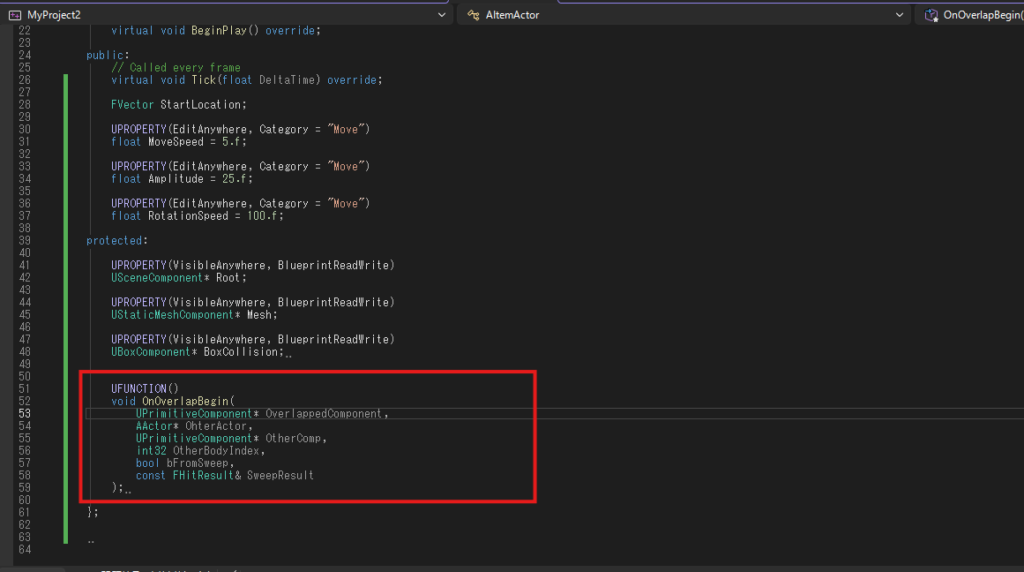This screenshot has width=1024, height=572.
Task: Place cursor on RotationSpeed variable
Action: pyautogui.click(x=190, y=216)
